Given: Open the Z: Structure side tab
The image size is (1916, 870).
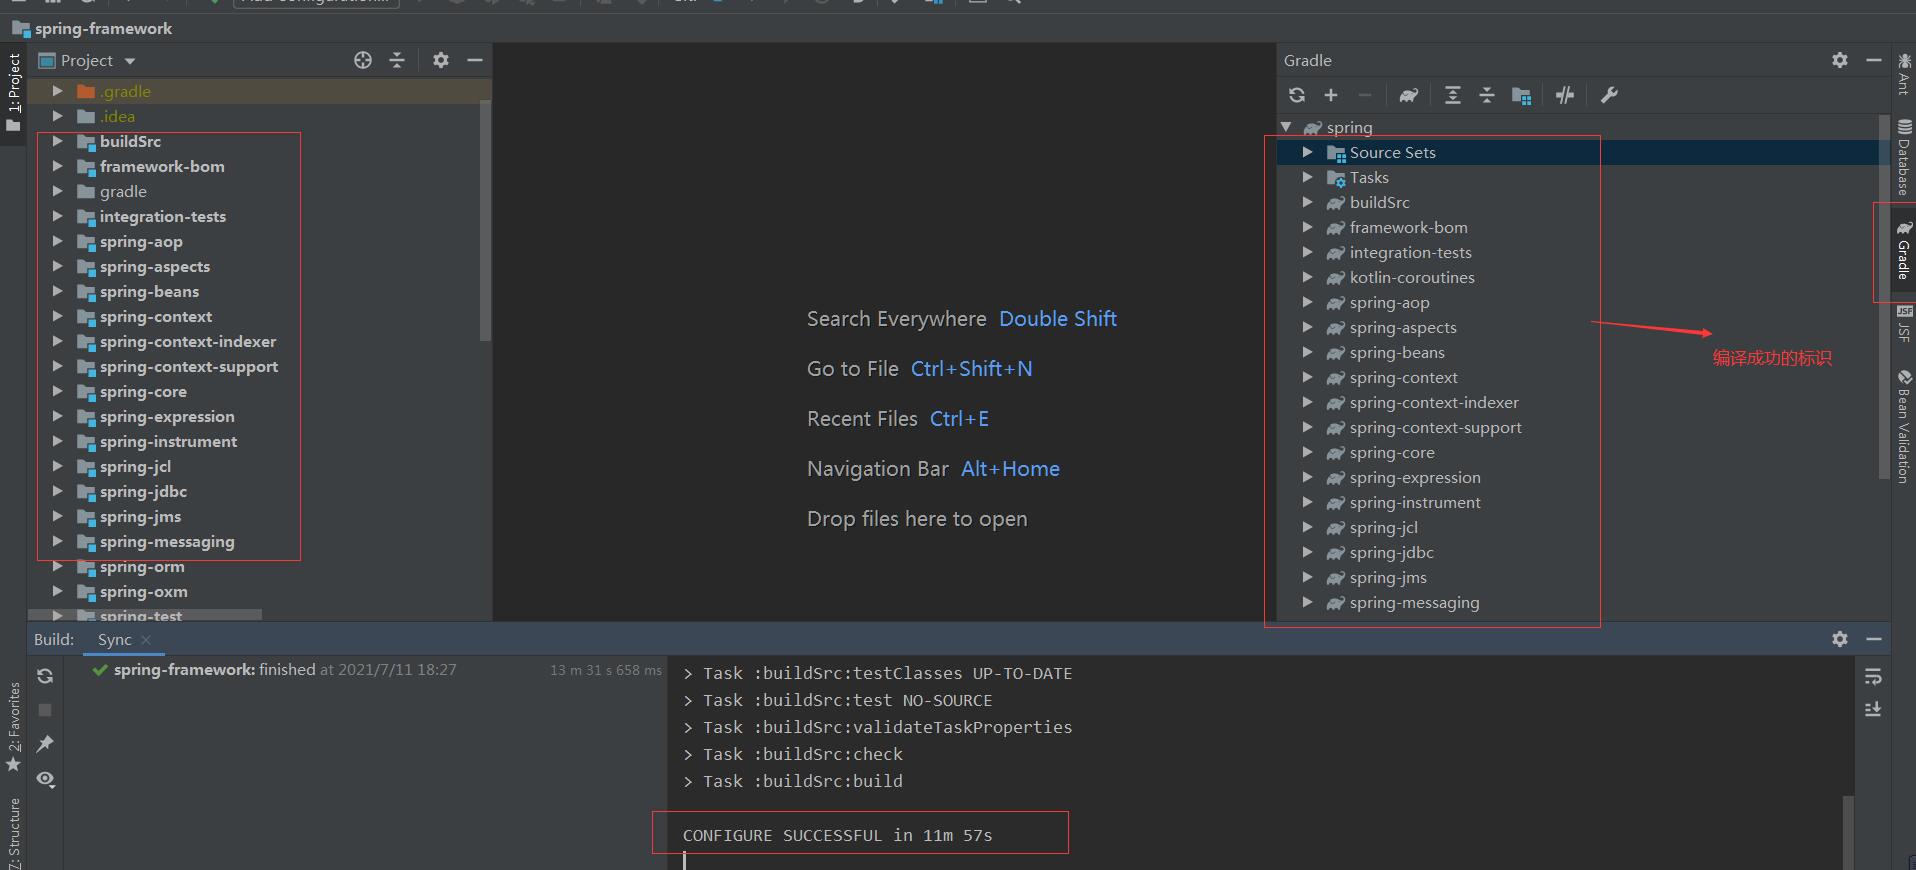Looking at the screenshot, I should (13, 833).
